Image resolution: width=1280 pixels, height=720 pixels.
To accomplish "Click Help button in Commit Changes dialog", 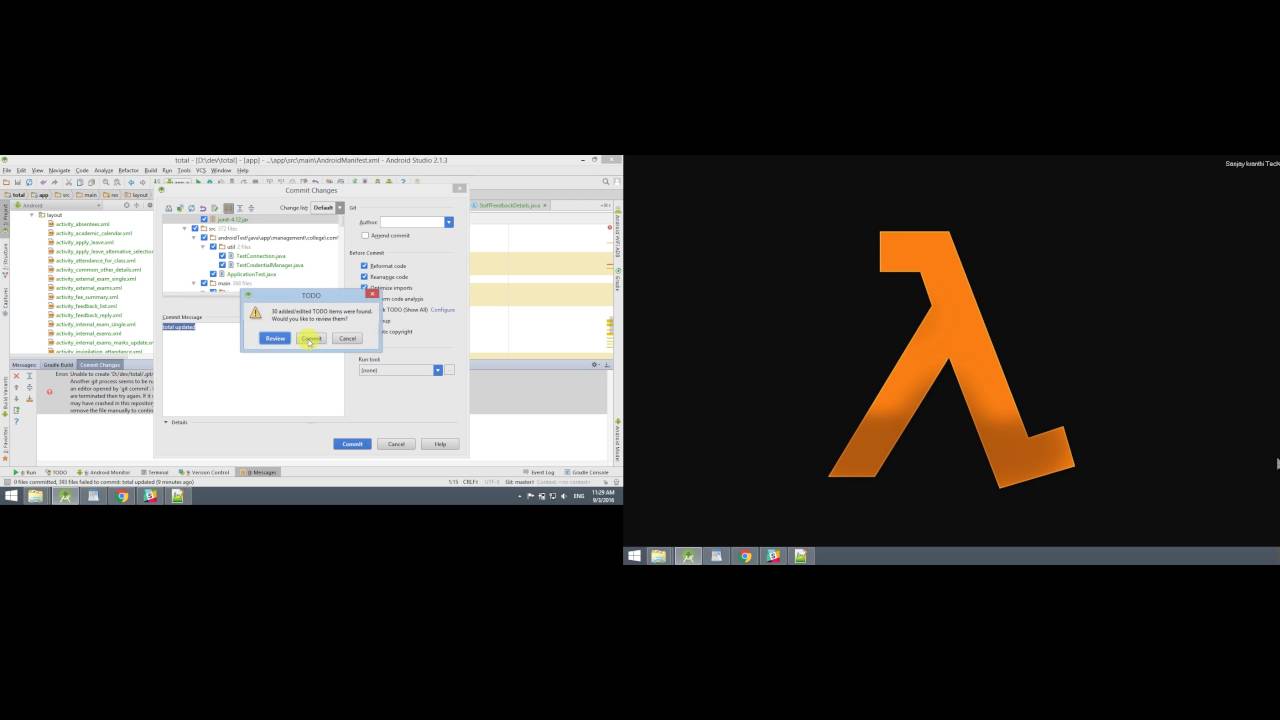I will [440, 444].
